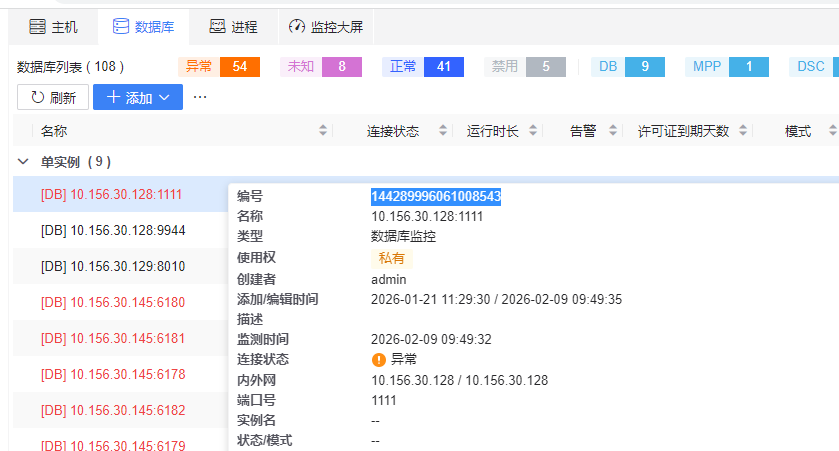The height and width of the screenshot is (451, 839).
Task: Sort by 运行时长 column arrows
Action: [x=533, y=130]
